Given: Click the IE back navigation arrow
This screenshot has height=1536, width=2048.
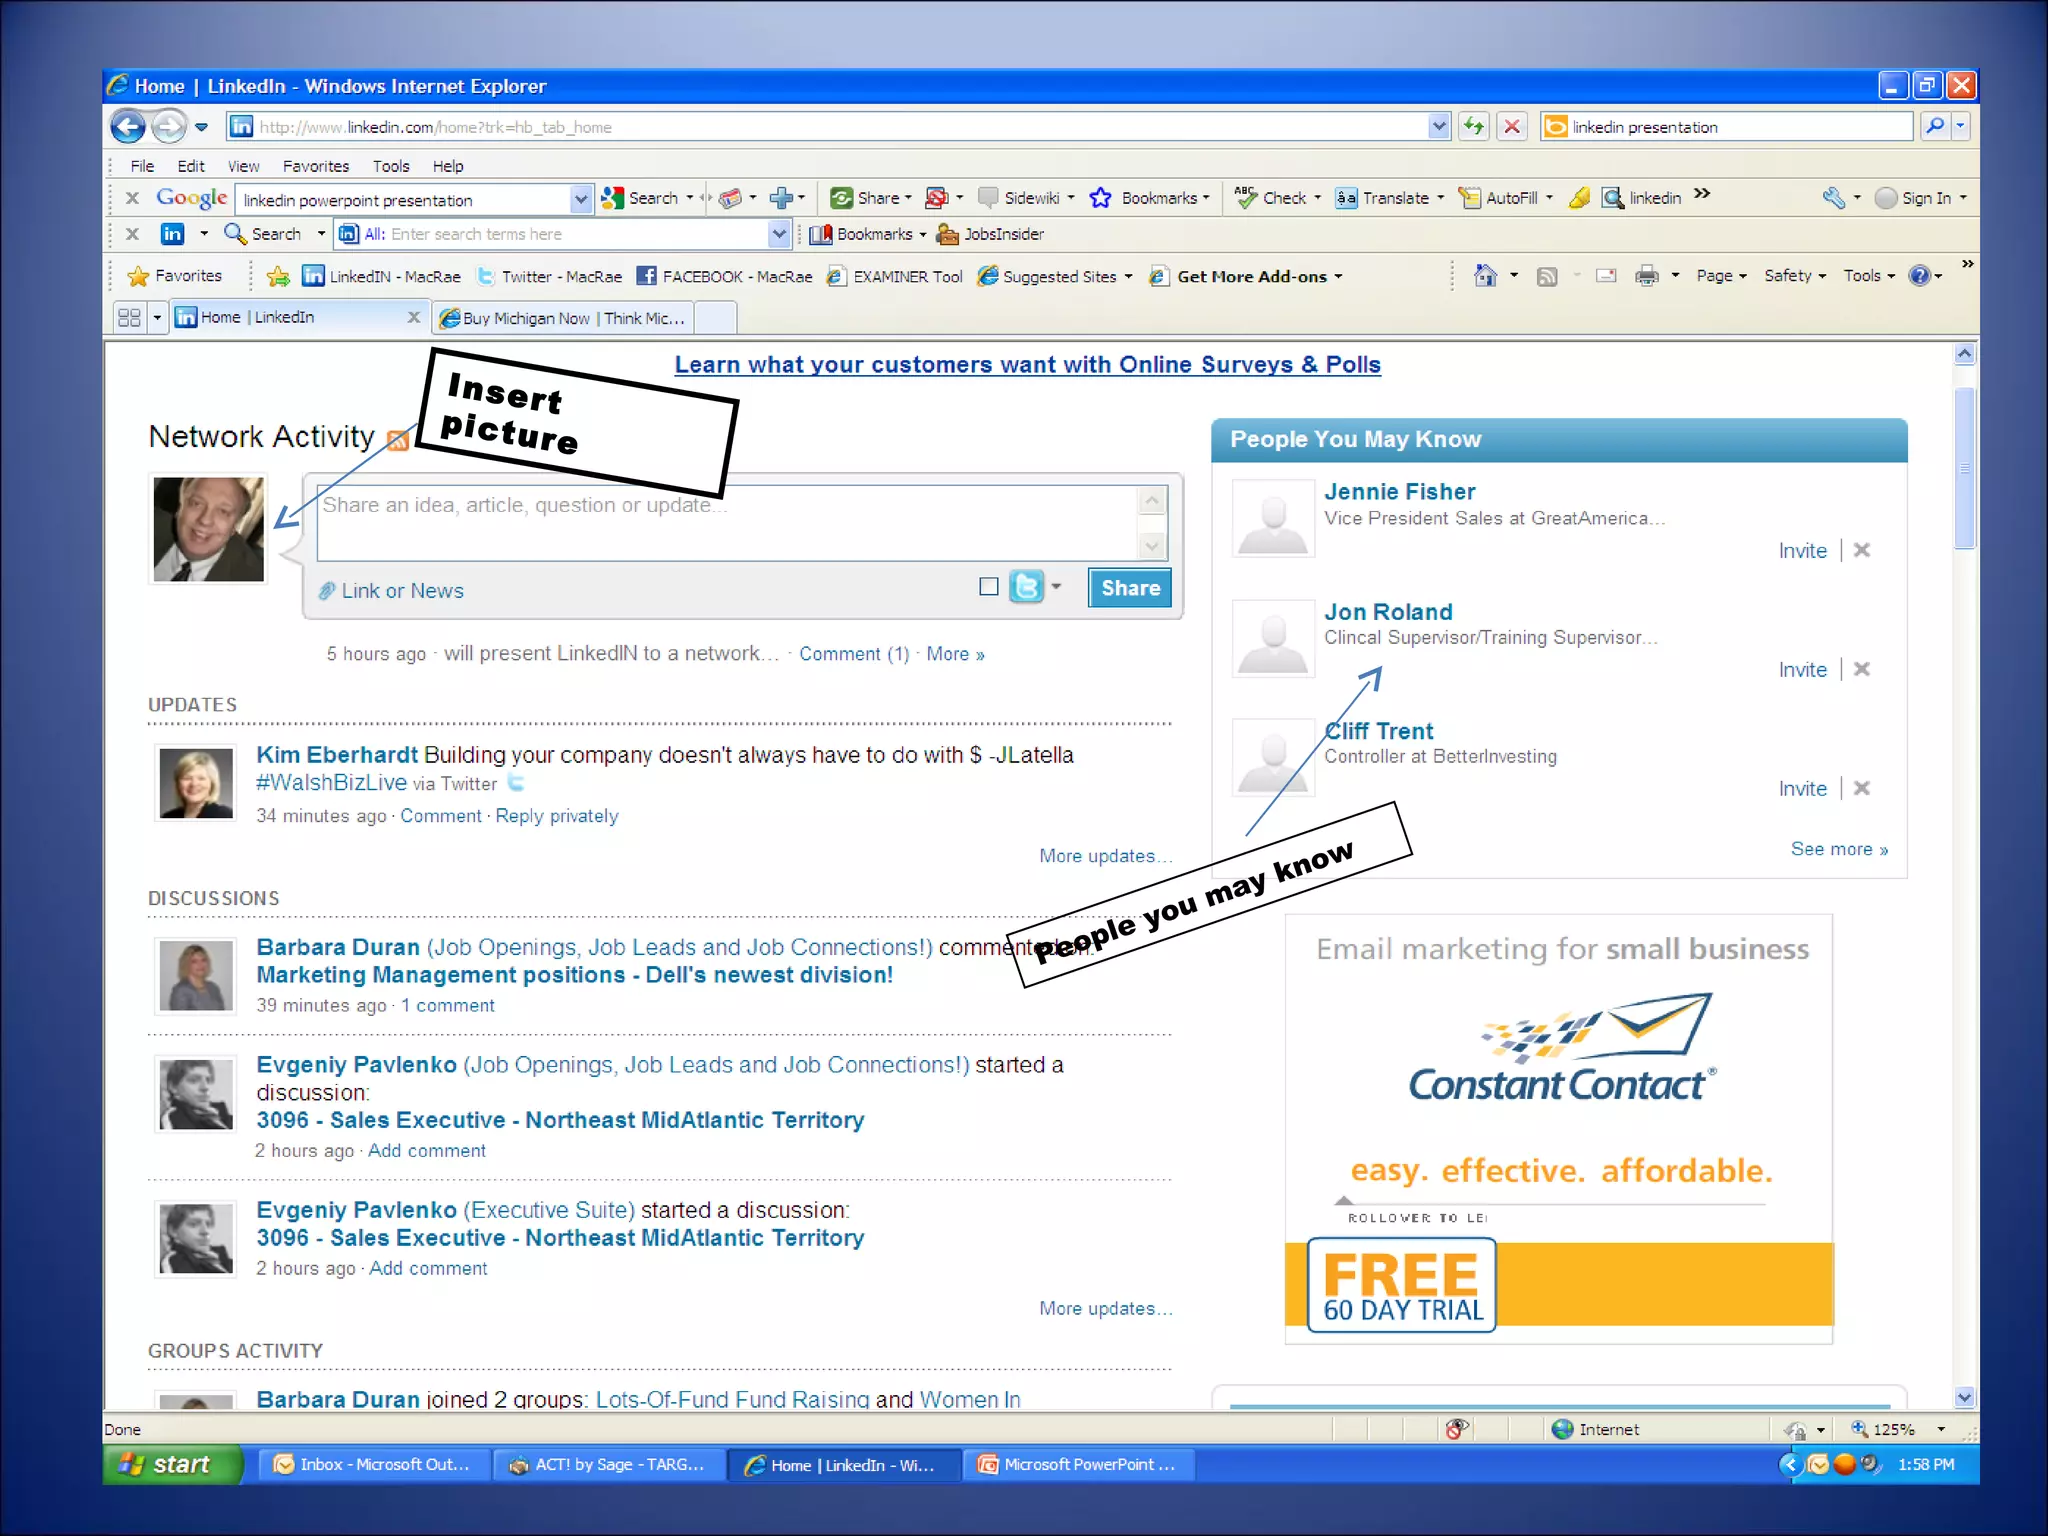Looking at the screenshot, I should coord(128,127).
